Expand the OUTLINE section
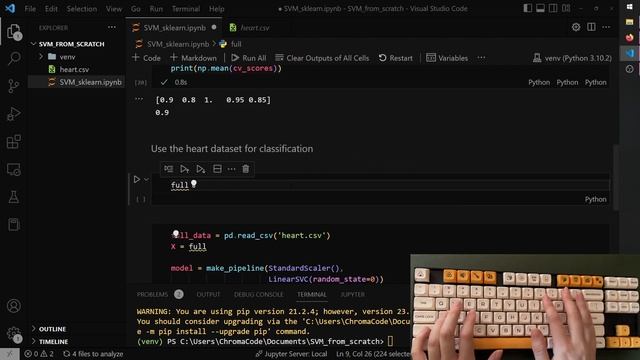Image resolution: width=640 pixels, height=360 pixels. point(52,329)
